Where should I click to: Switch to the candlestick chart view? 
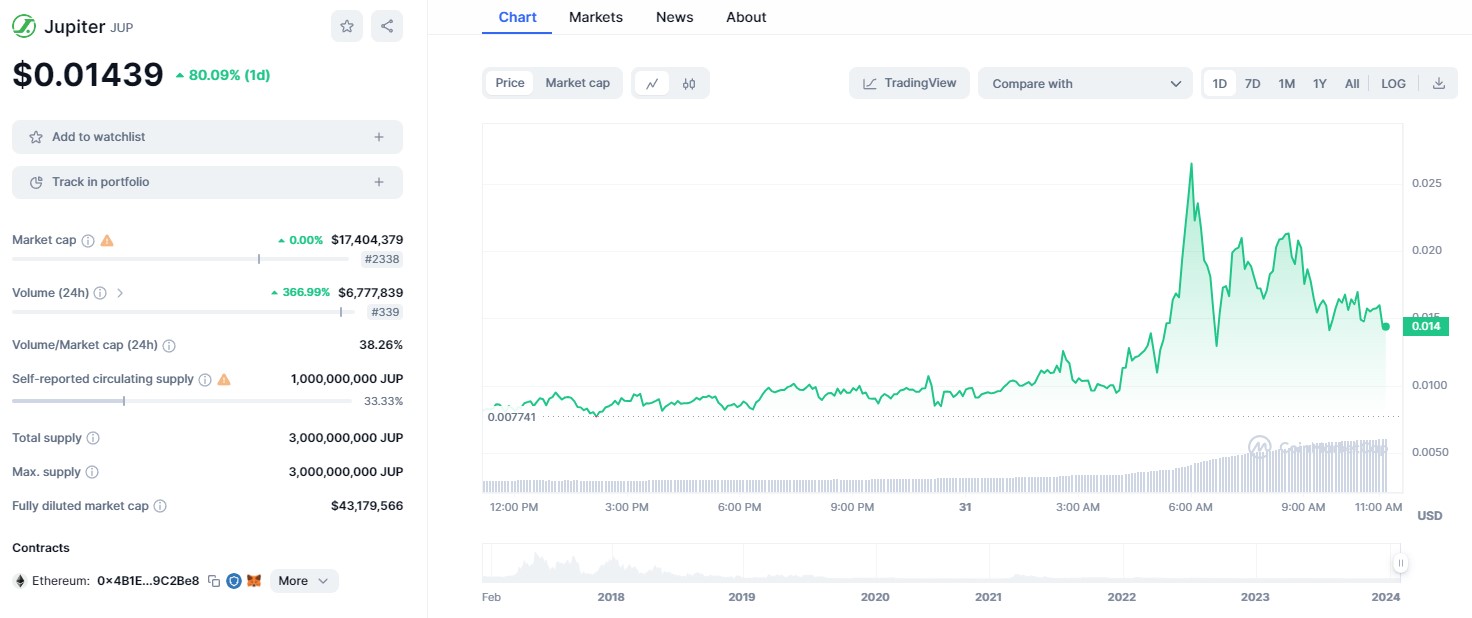pos(689,84)
